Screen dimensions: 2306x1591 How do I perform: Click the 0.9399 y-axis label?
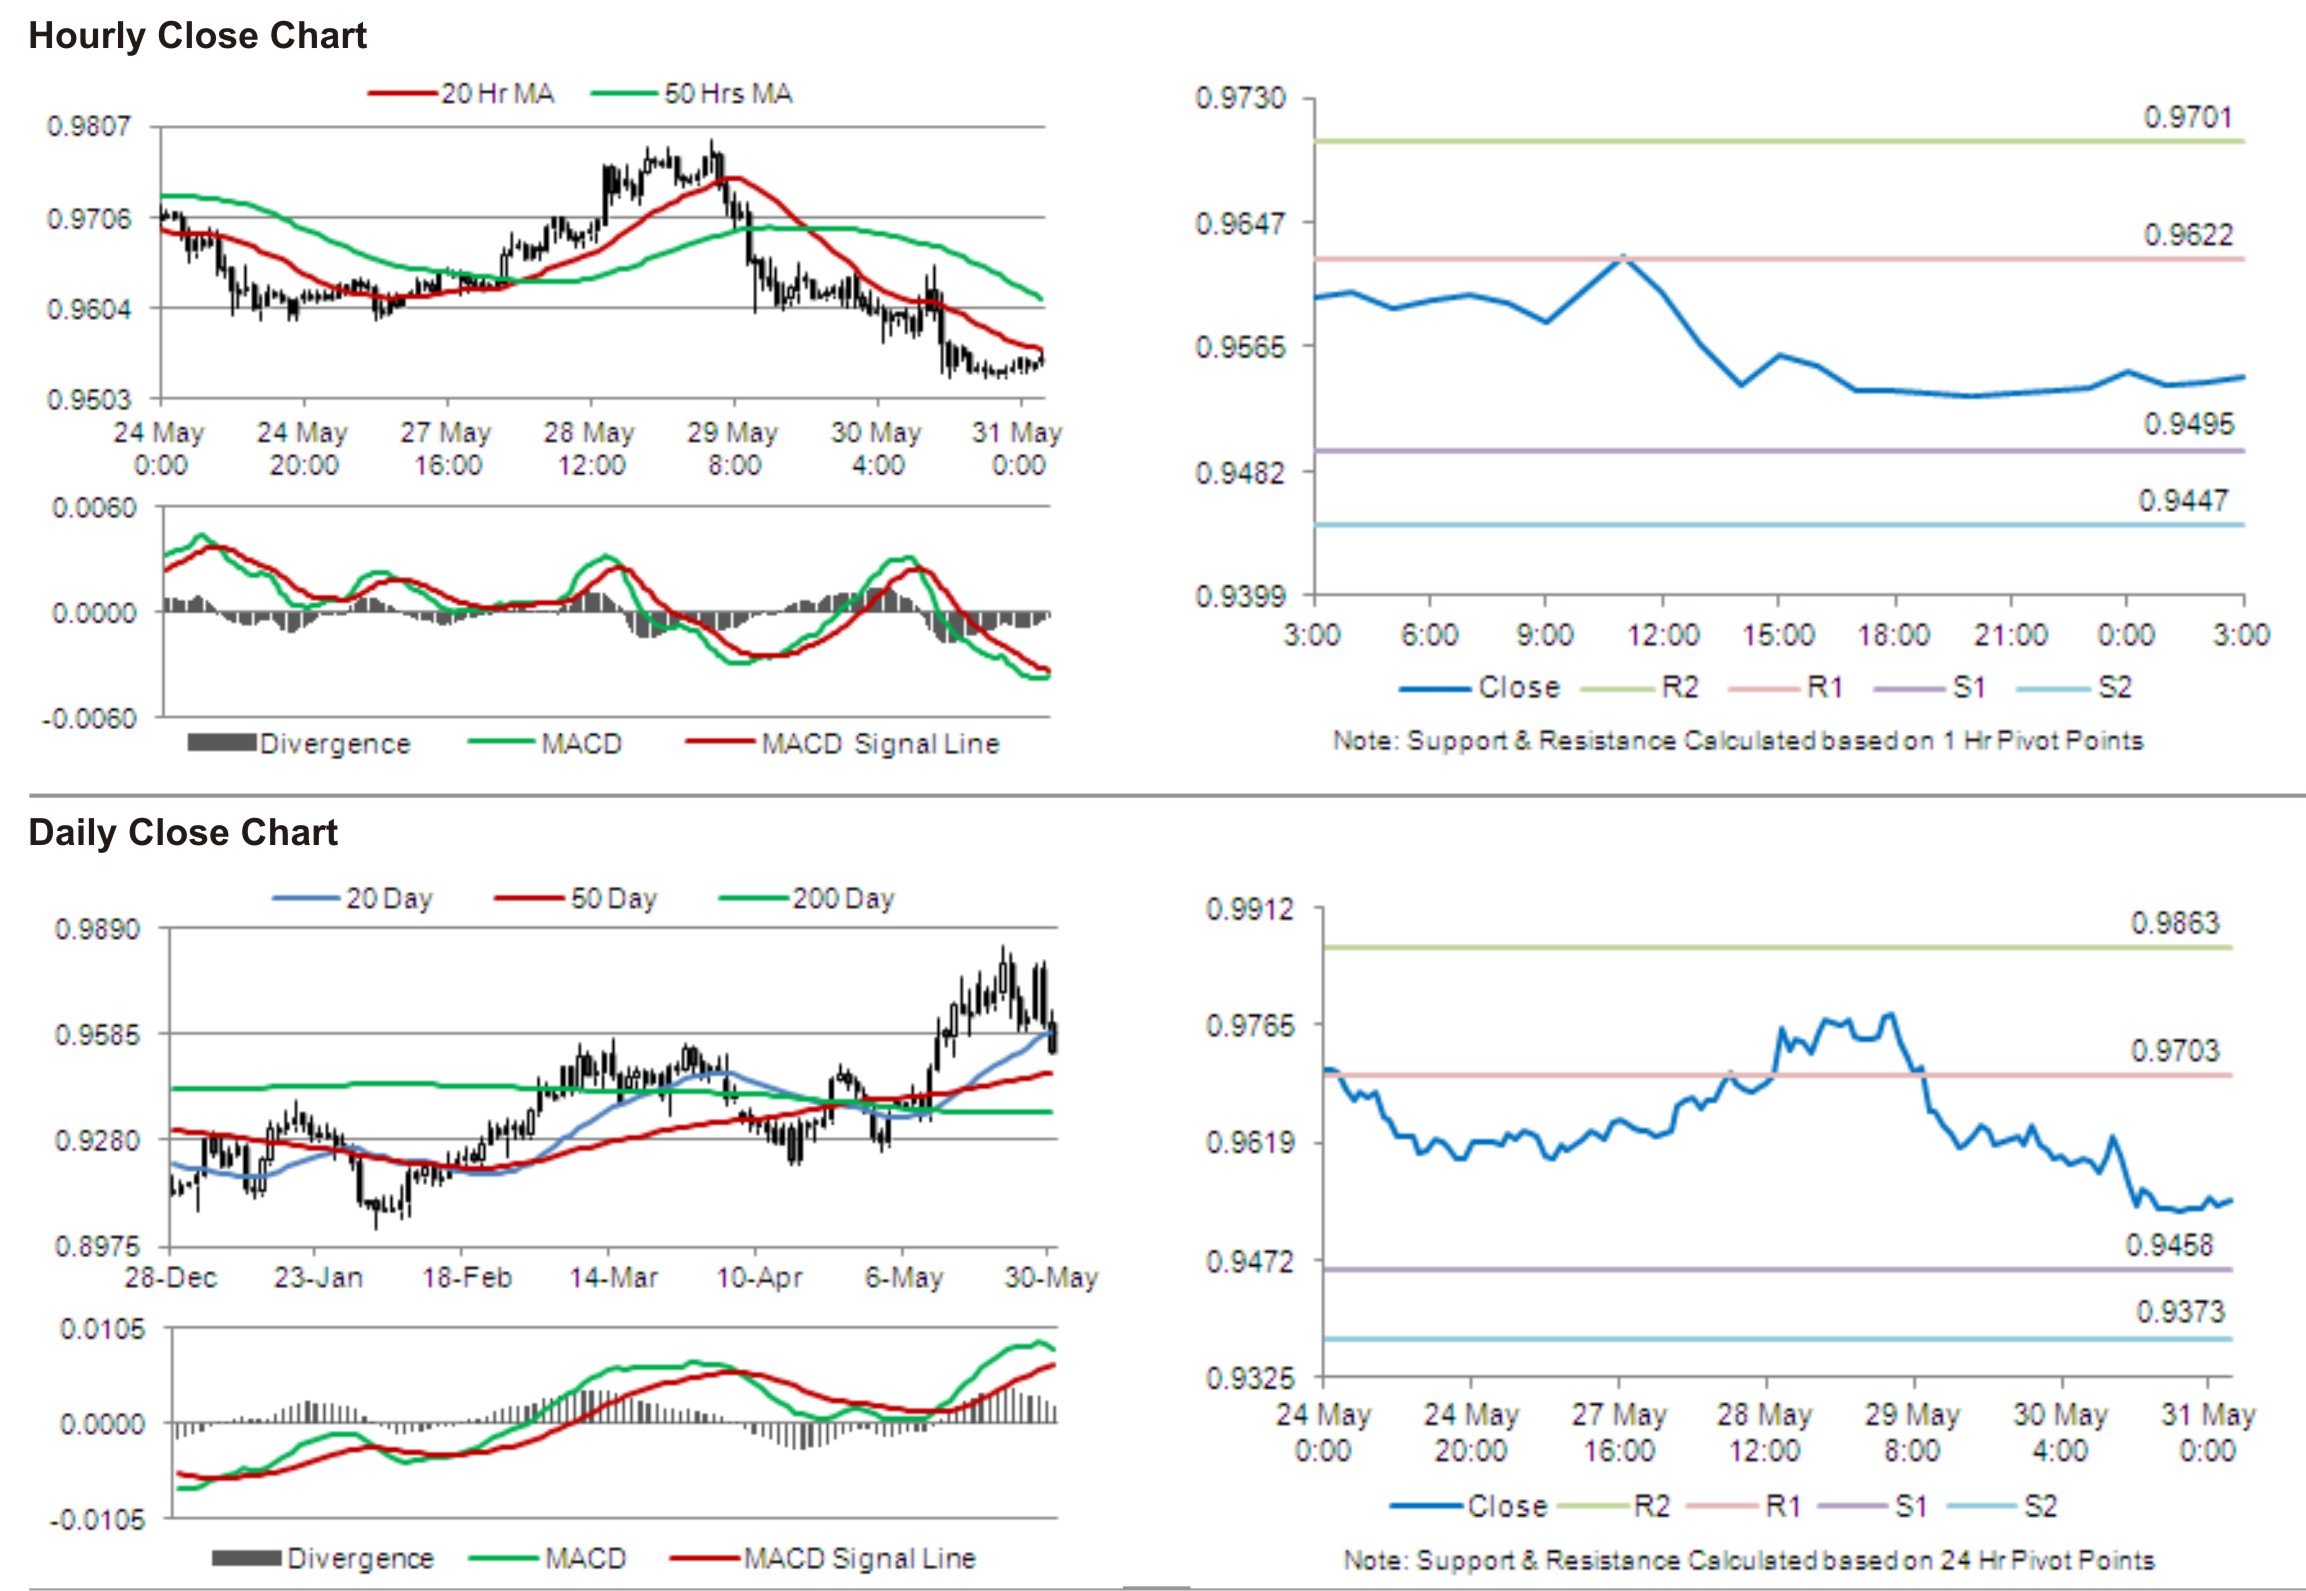(x=1240, y=596)
